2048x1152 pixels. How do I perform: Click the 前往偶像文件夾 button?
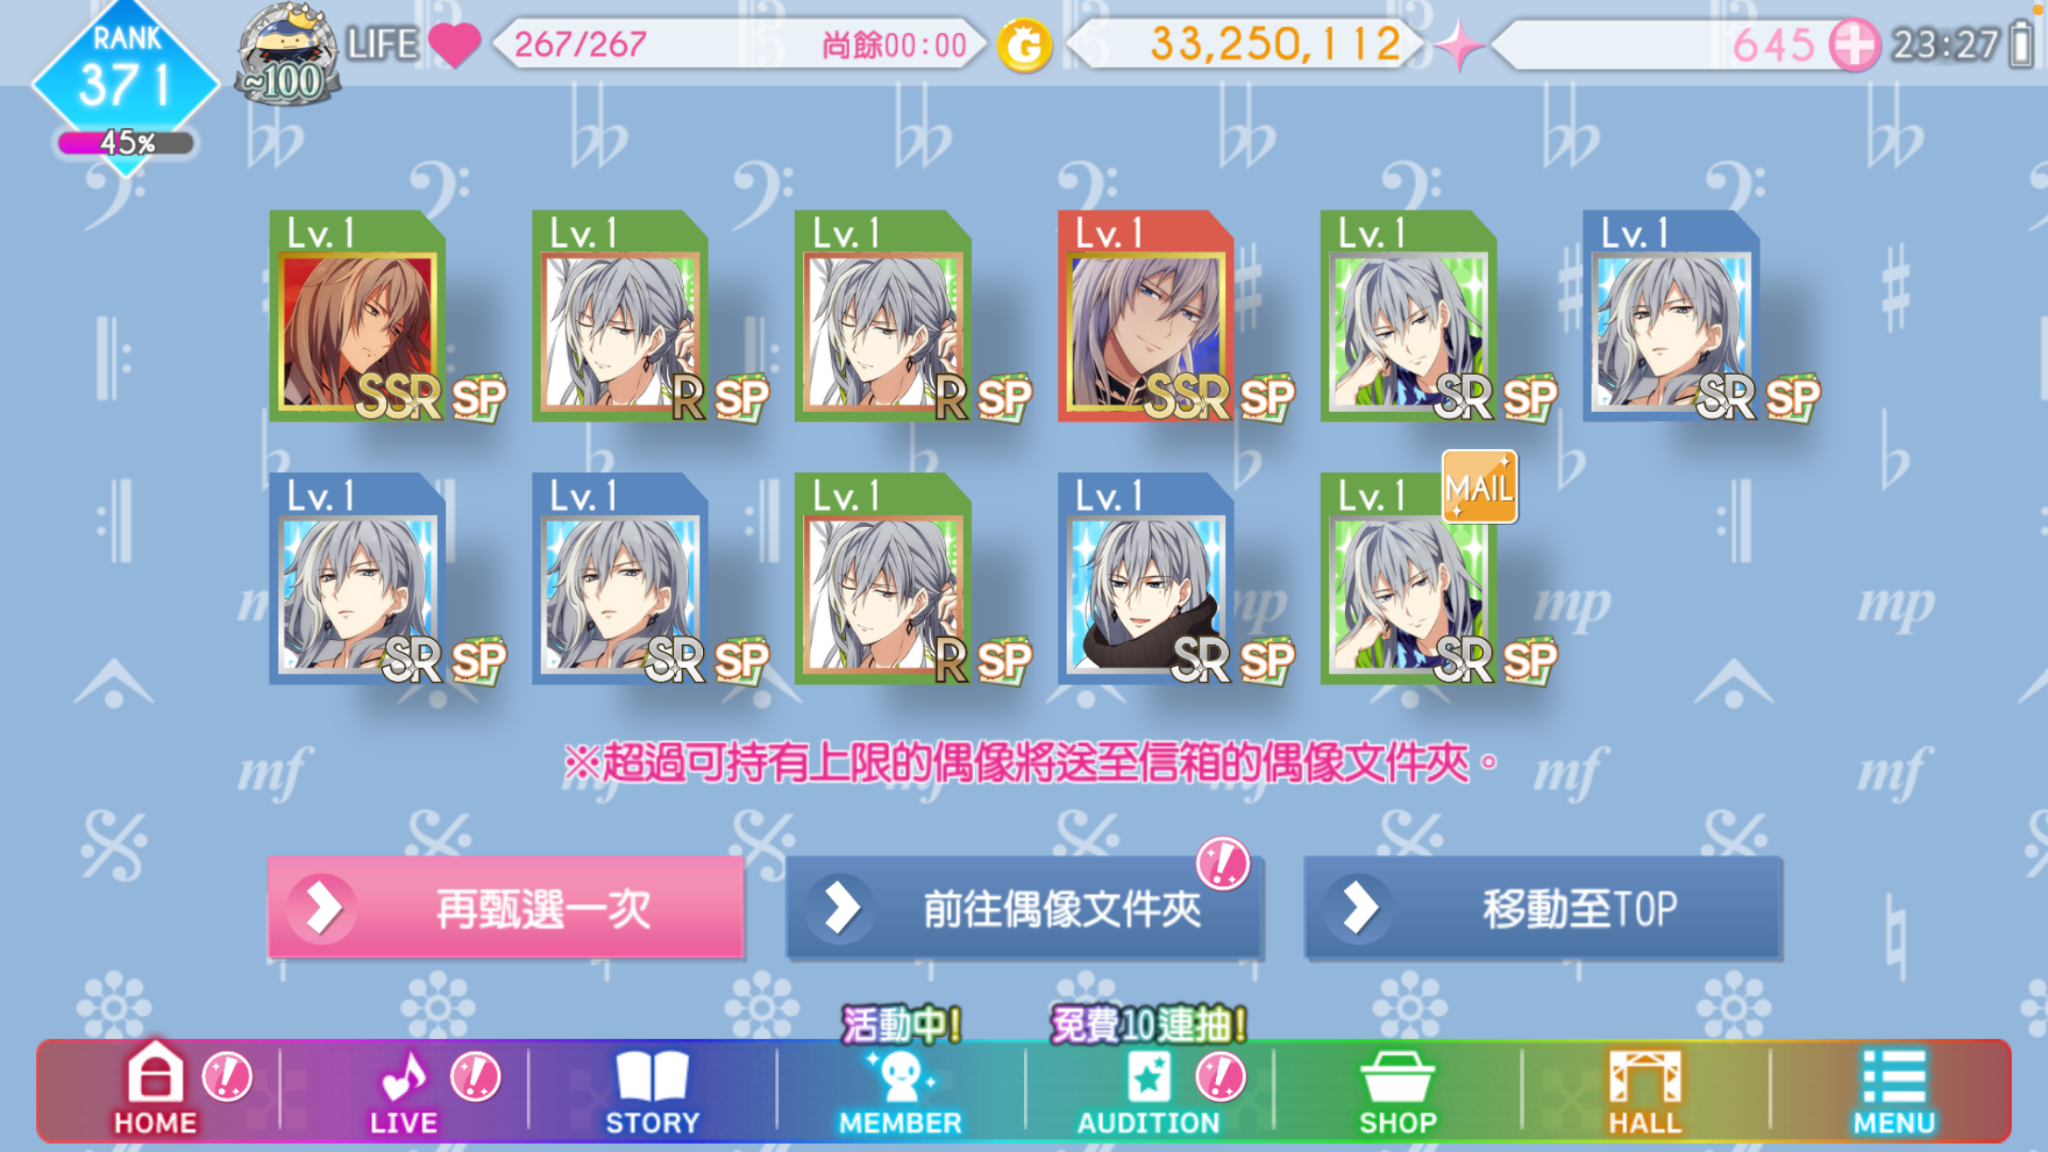click(x=1024, y=908)
